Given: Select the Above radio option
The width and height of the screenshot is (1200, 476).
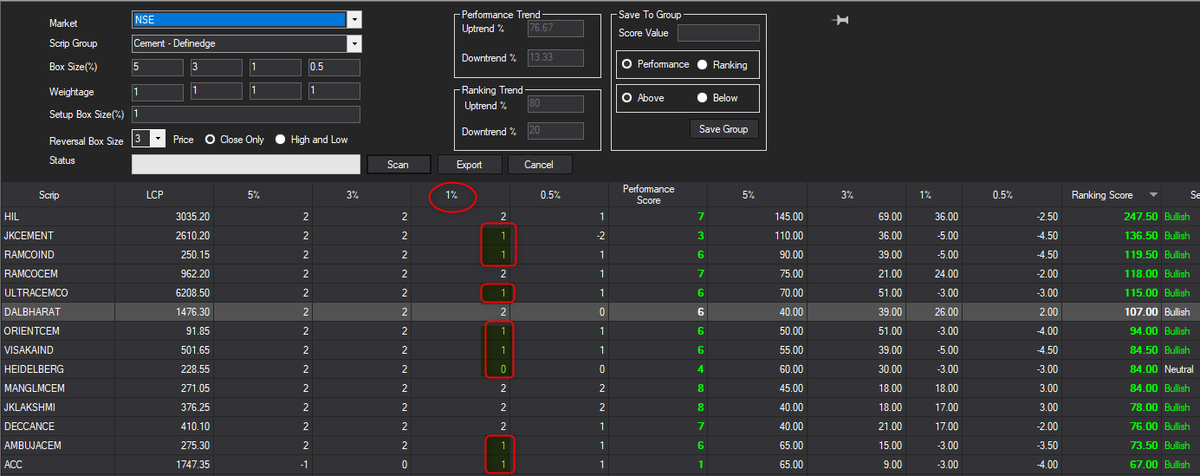Looking at the screenshot, I should click(627, 98).
